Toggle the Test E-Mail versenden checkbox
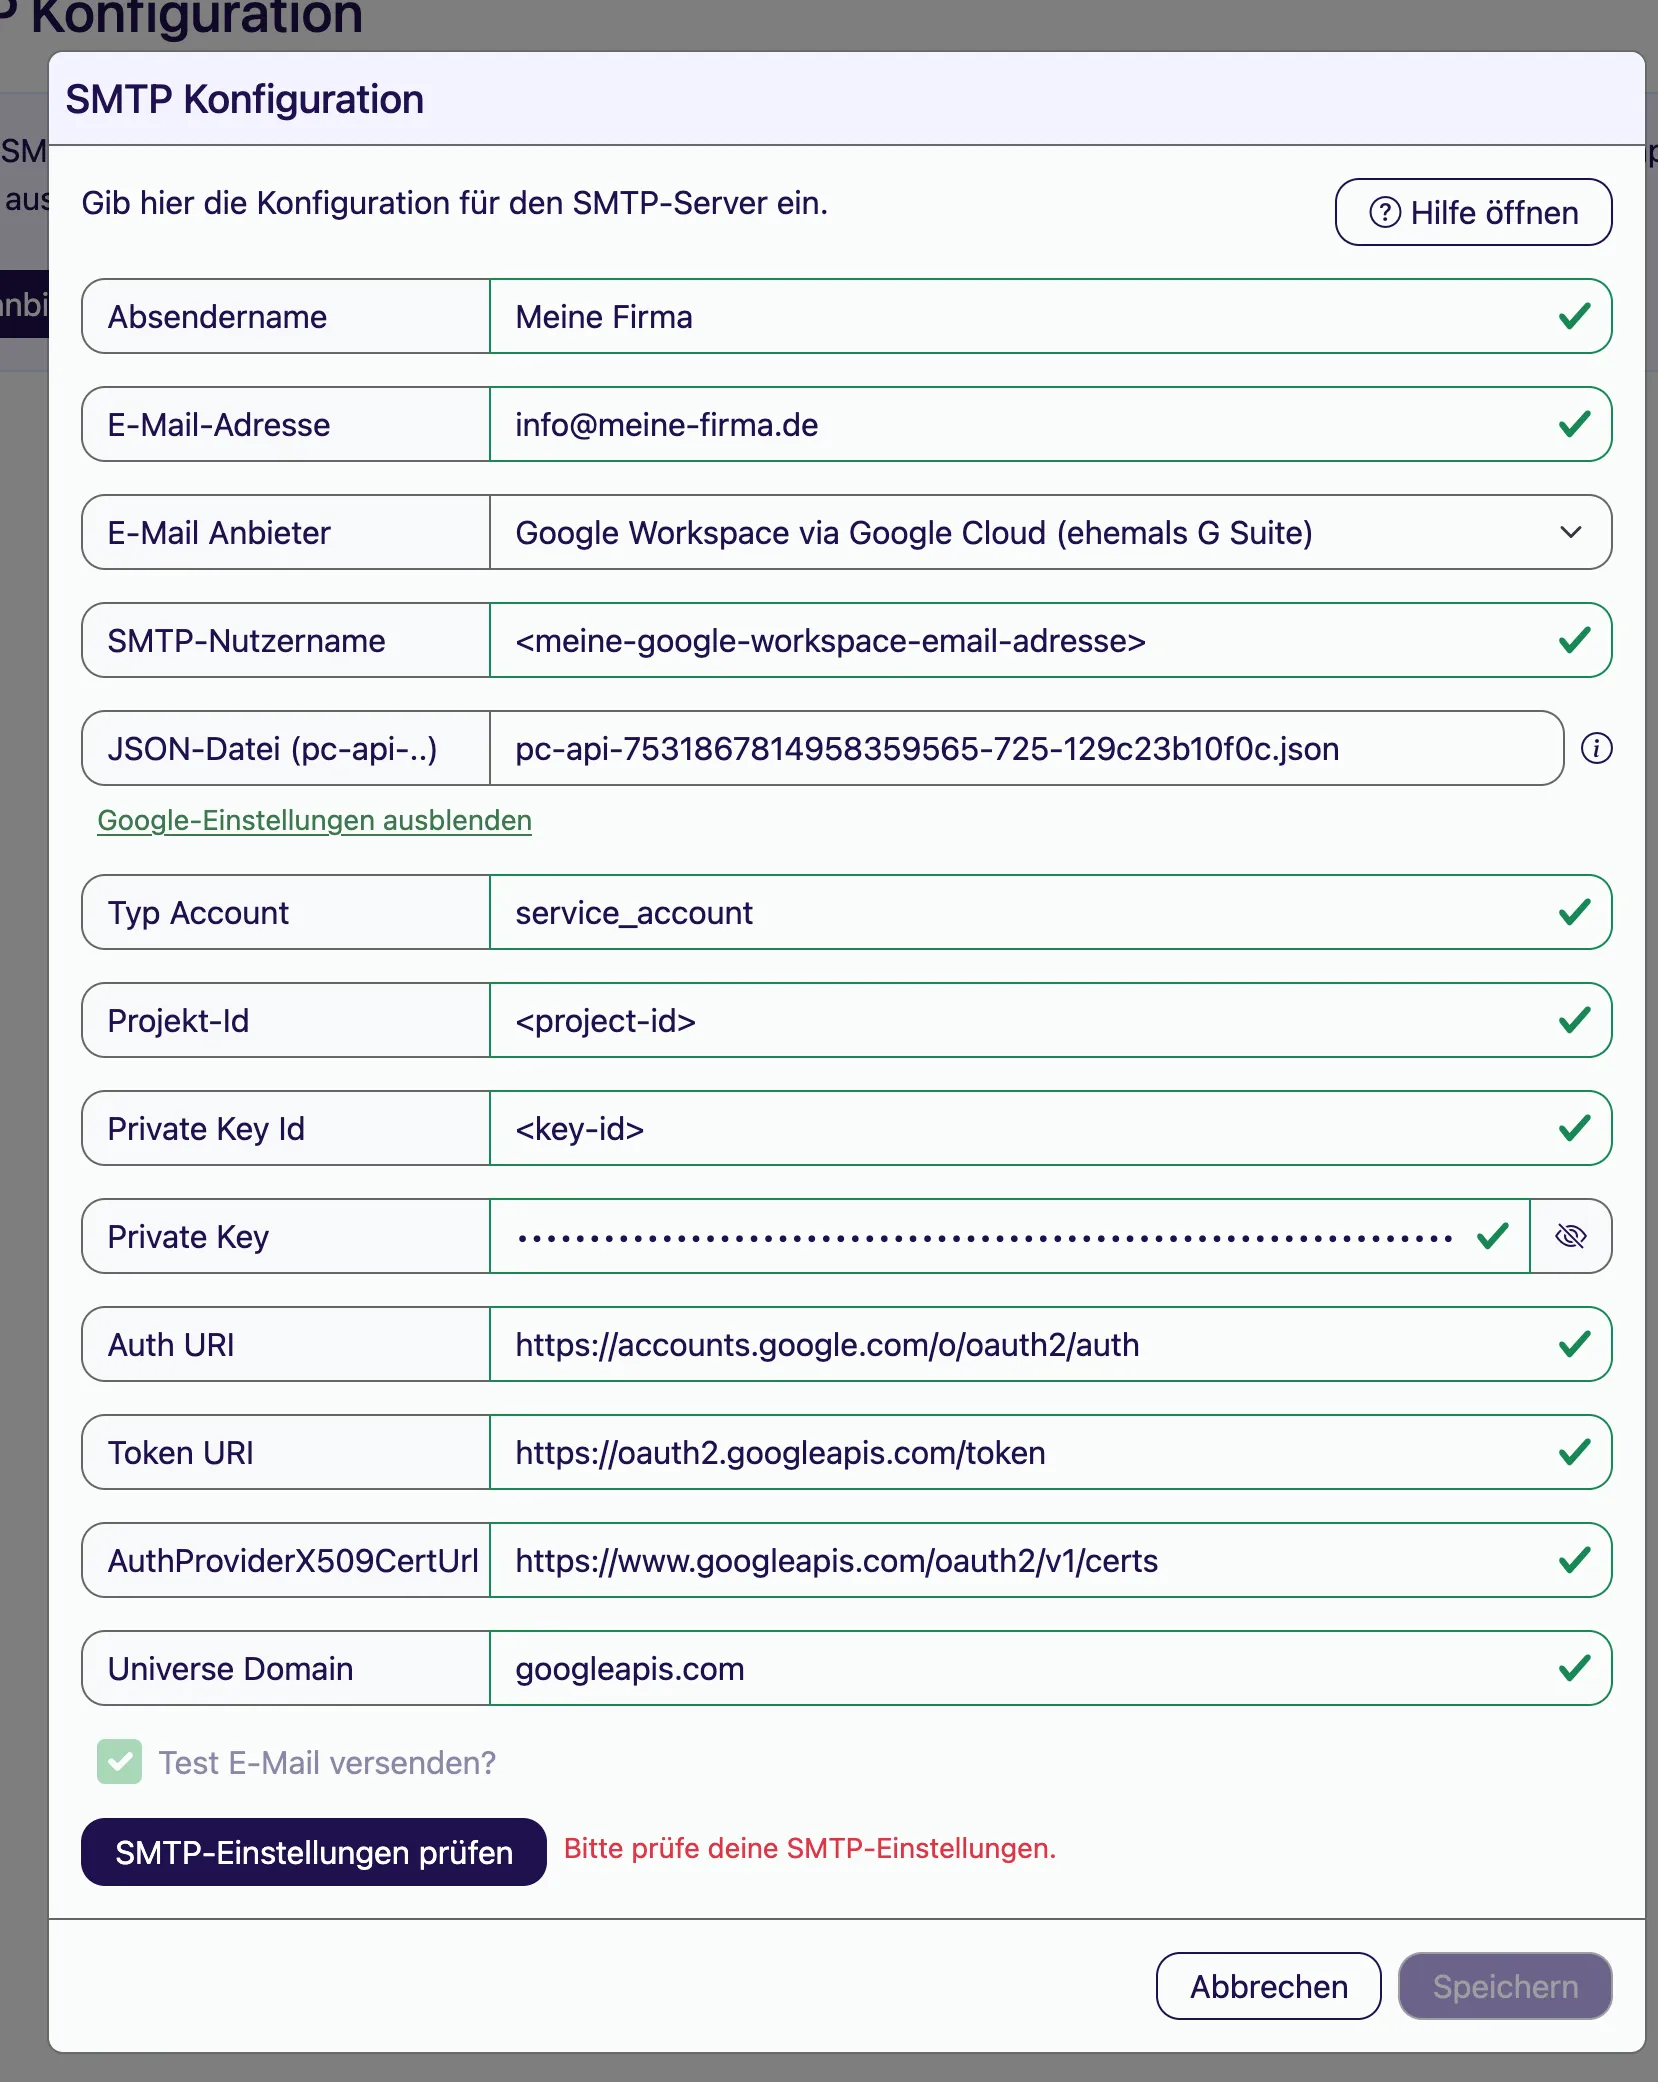Image resolution: width=1658 pixels, height=2082 pixels. pyautogui.click(x=120, y=1762)
